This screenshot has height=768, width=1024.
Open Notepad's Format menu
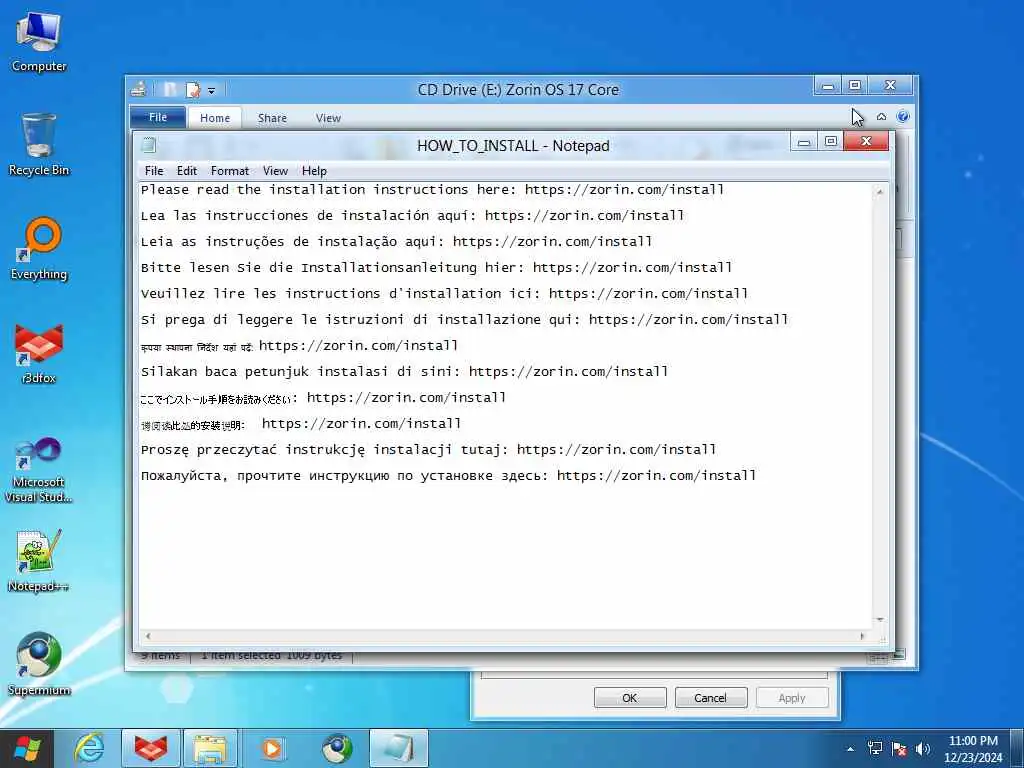pyautogui.click(x=230, y=170)
